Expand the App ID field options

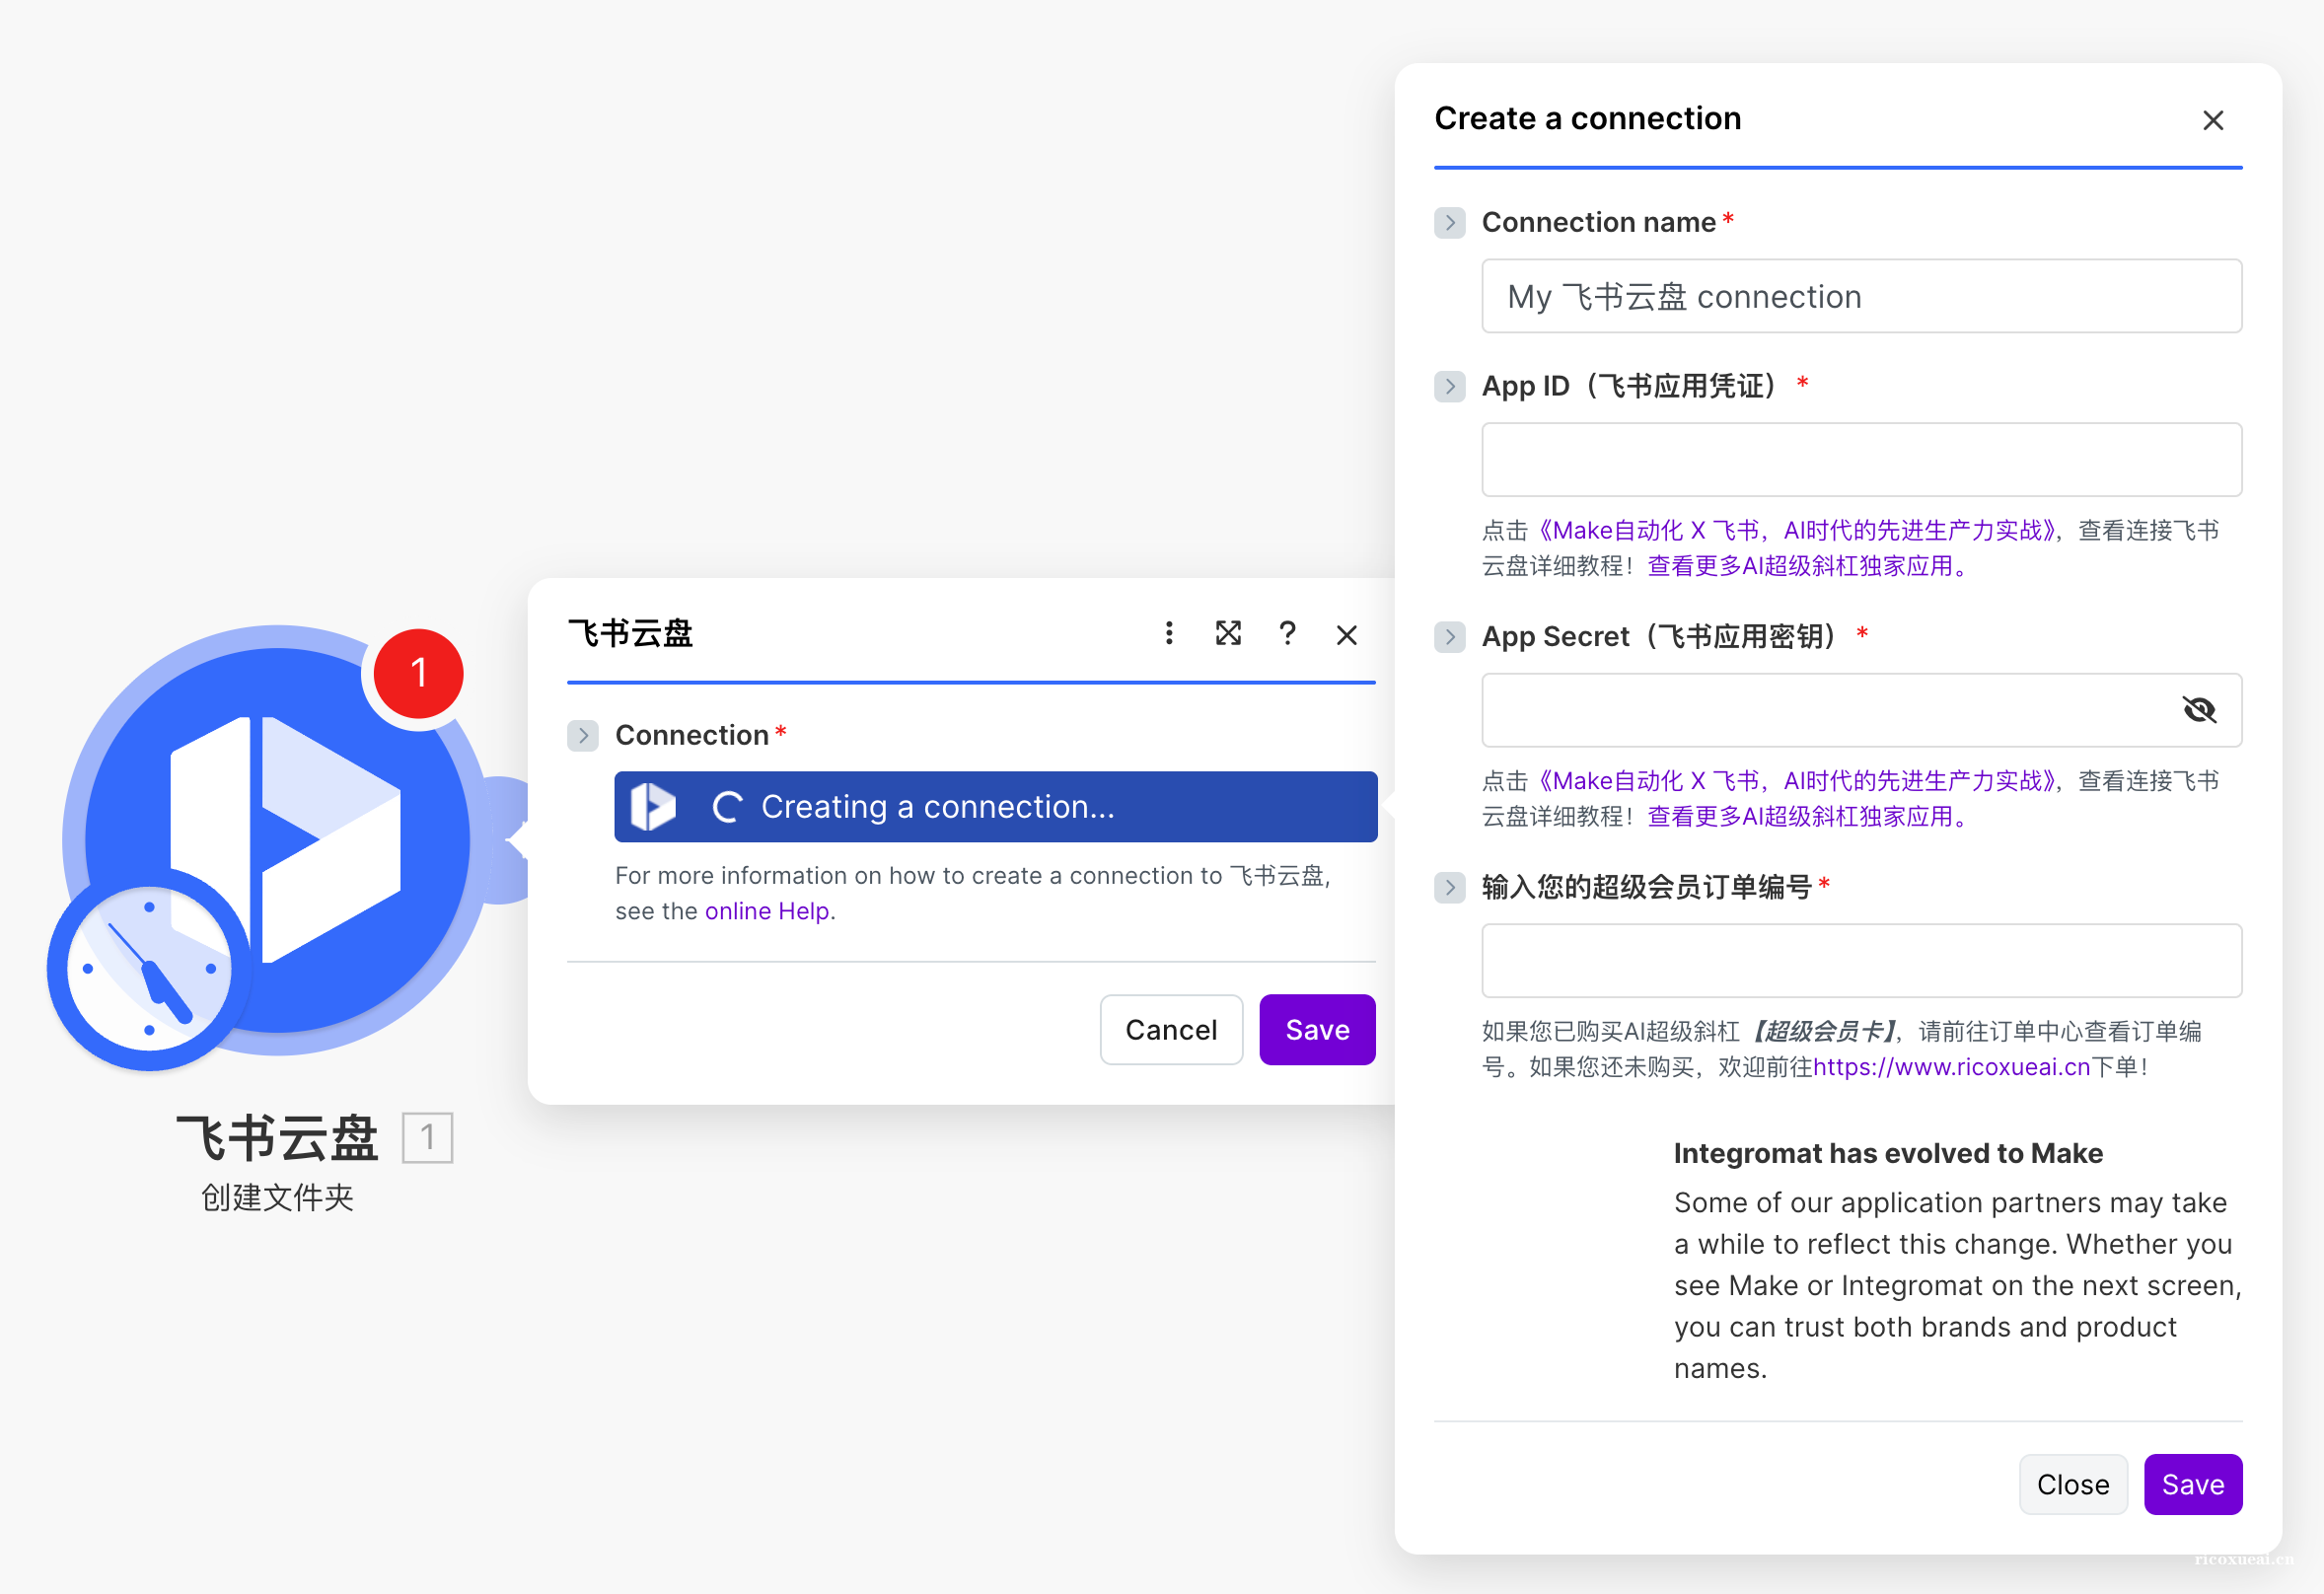click(1449, 386)
